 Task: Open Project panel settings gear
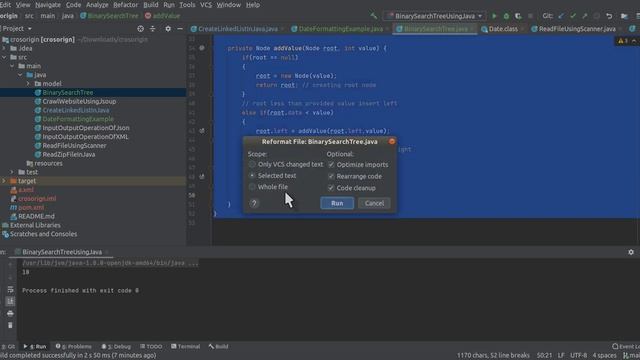[168, 29]
